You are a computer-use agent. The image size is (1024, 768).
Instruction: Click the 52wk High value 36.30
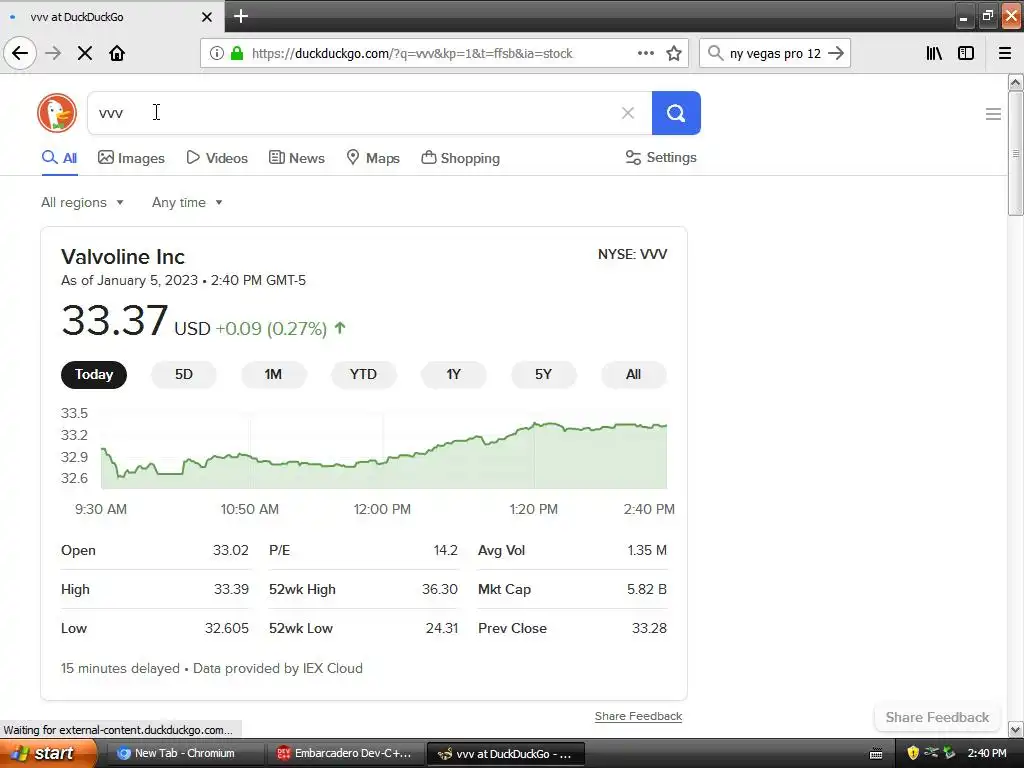[440, 589]
